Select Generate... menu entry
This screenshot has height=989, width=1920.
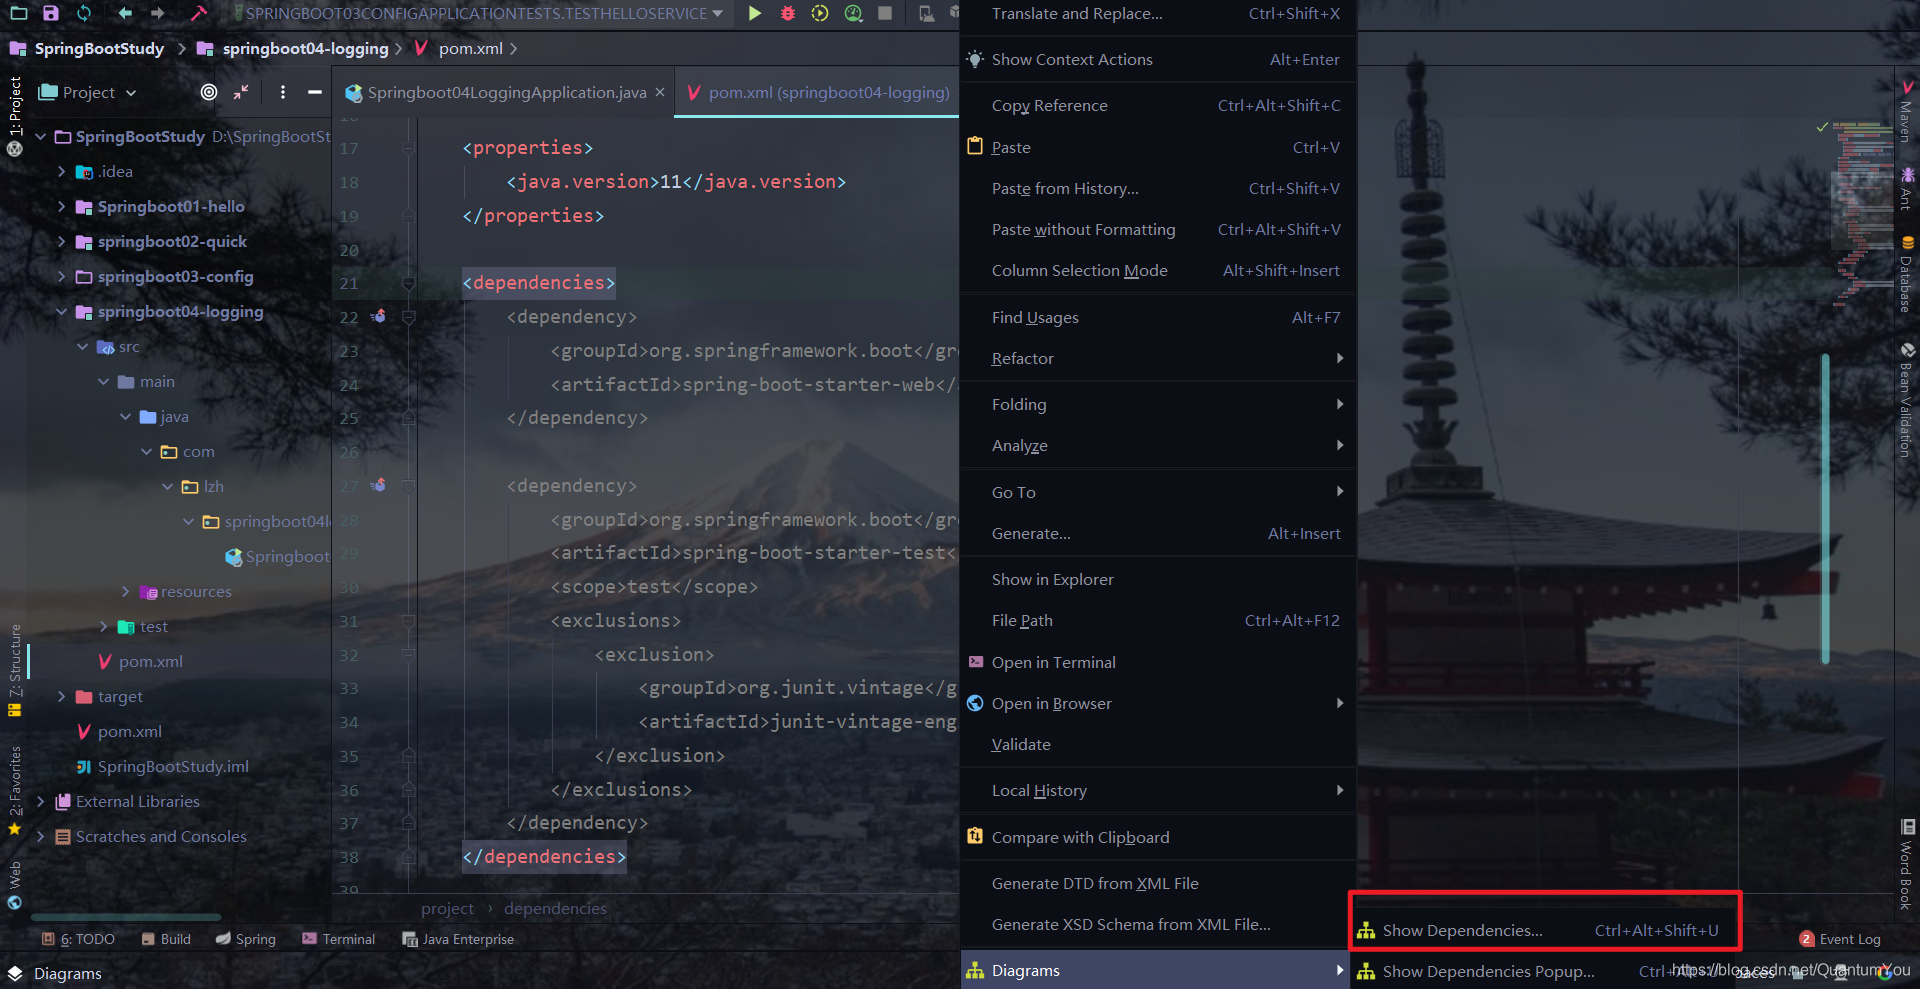[x=1158, y=533]
